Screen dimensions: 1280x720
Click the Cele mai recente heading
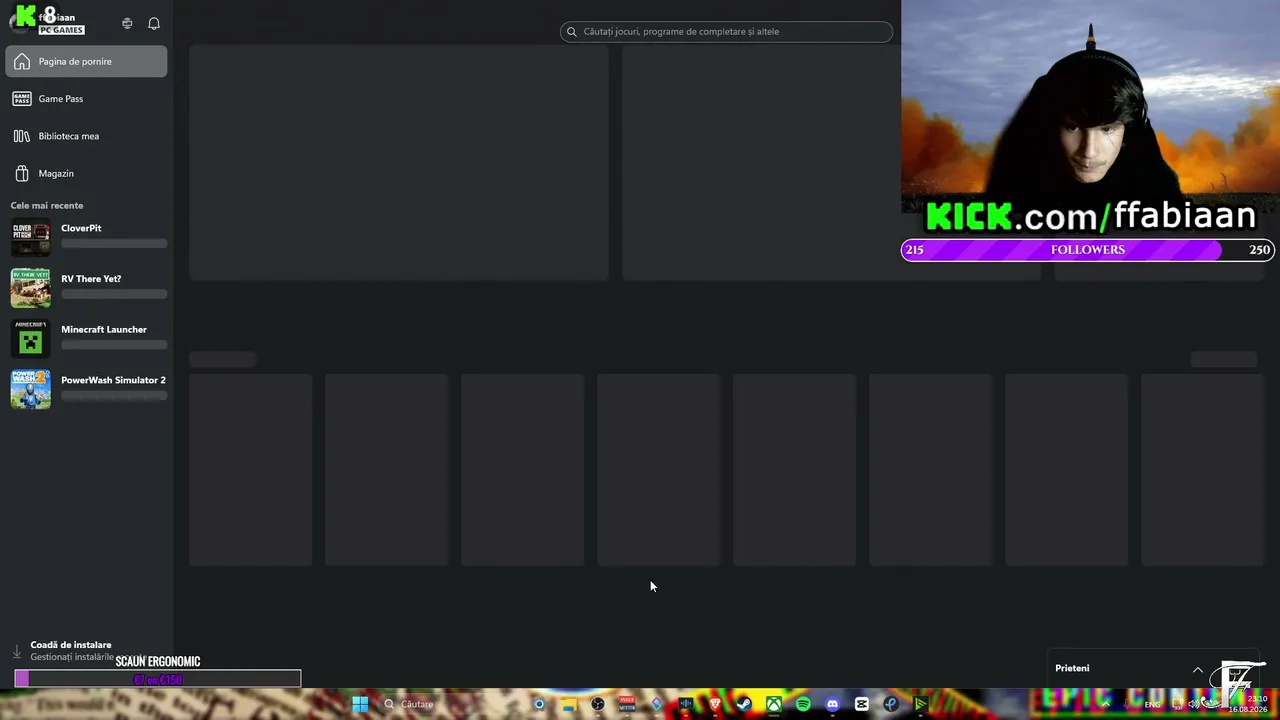(47, 205)
